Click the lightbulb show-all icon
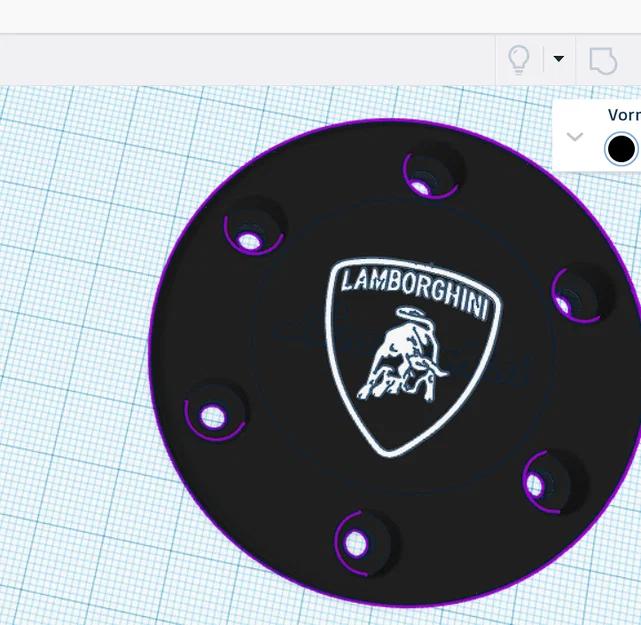 (519, 60)
